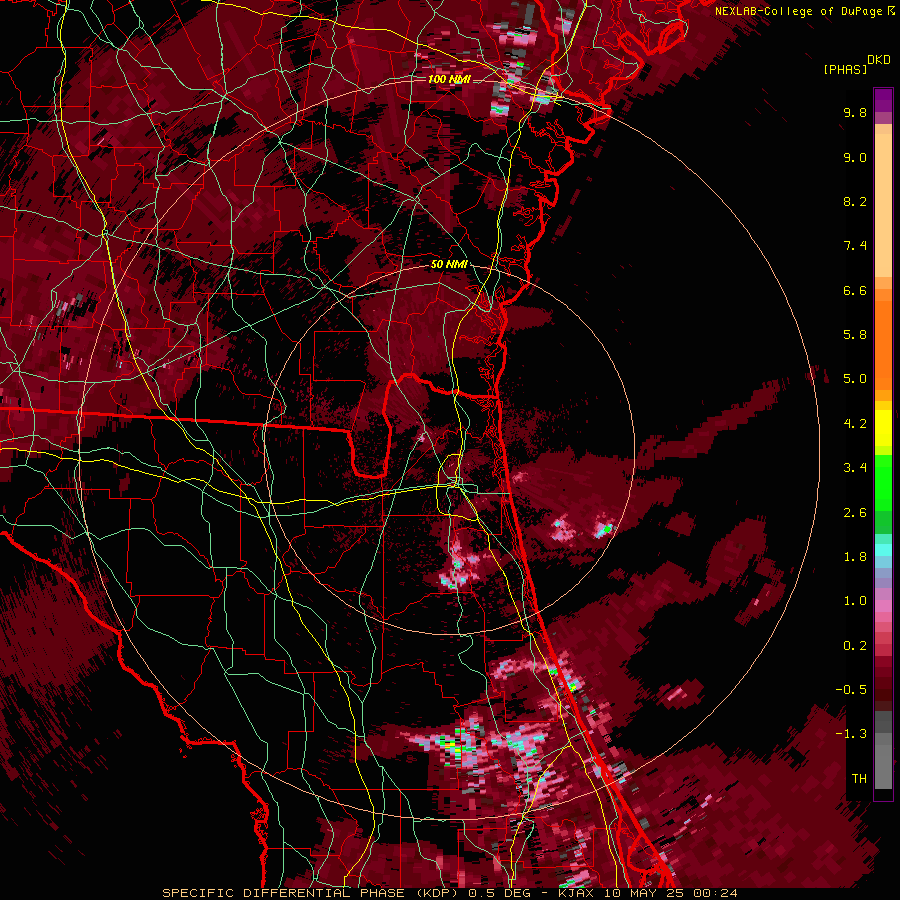Click the 1.0 color scale label
This screenshot has height=900, width=900.
click(855, 601)
